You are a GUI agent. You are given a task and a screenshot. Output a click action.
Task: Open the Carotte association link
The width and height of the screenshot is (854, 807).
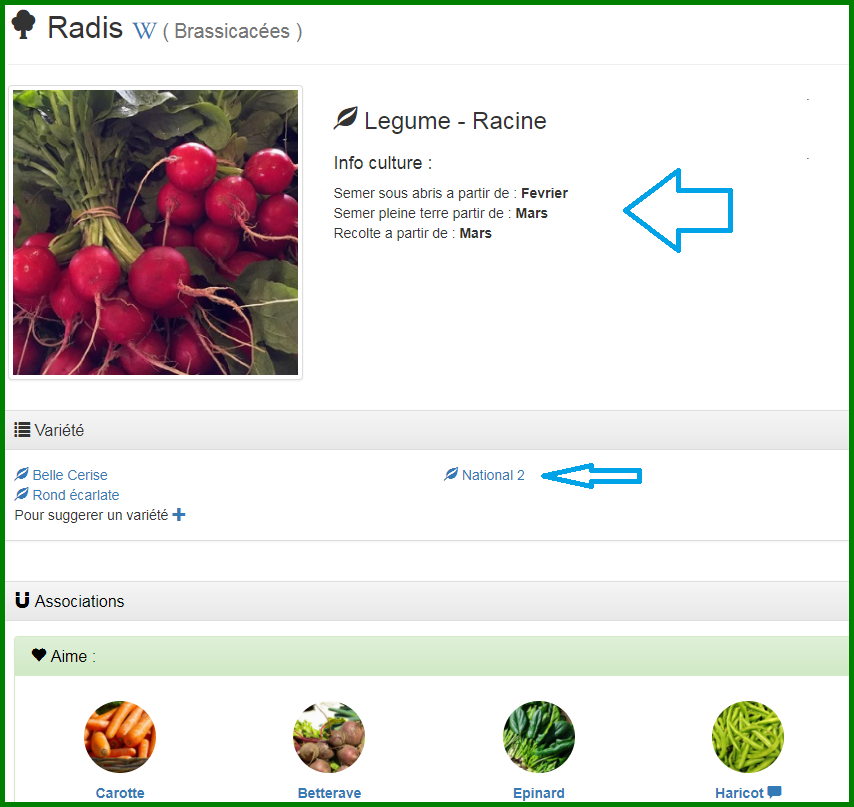coord(120,793)
